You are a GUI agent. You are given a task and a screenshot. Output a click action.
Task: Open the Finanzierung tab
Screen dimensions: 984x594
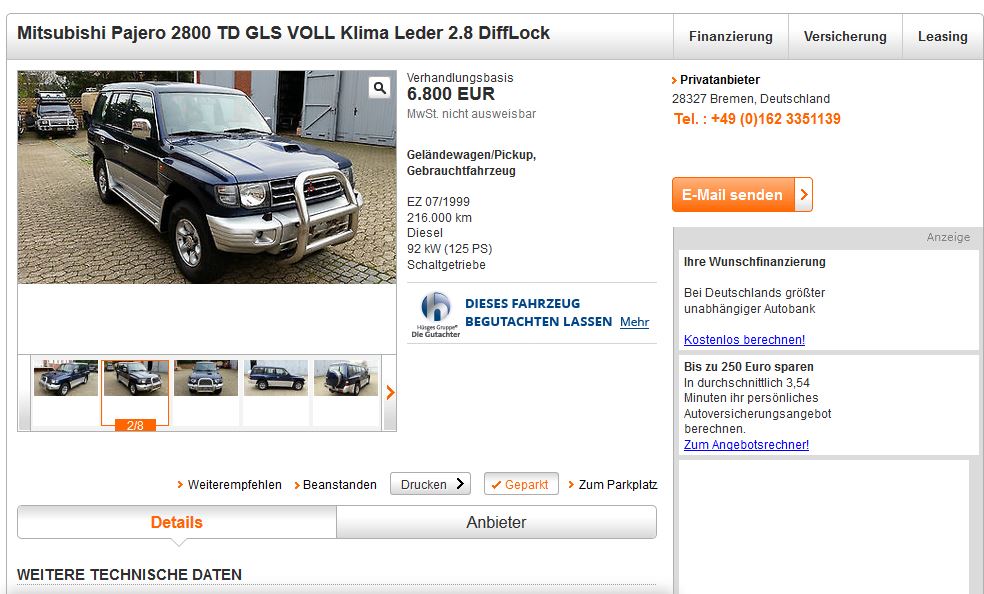730,36
